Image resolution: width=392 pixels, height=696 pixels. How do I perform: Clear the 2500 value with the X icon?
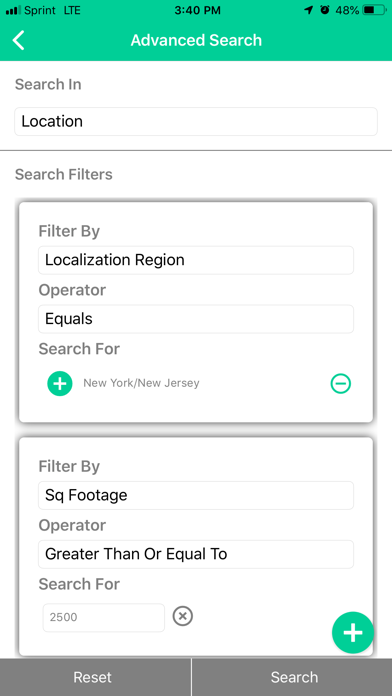182,616
